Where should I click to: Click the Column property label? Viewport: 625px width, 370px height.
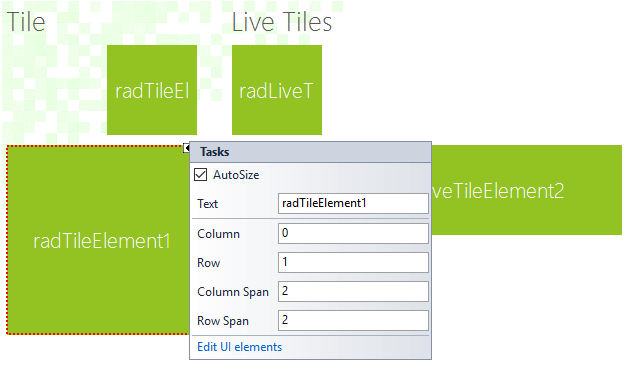click(x=218, y=234)
